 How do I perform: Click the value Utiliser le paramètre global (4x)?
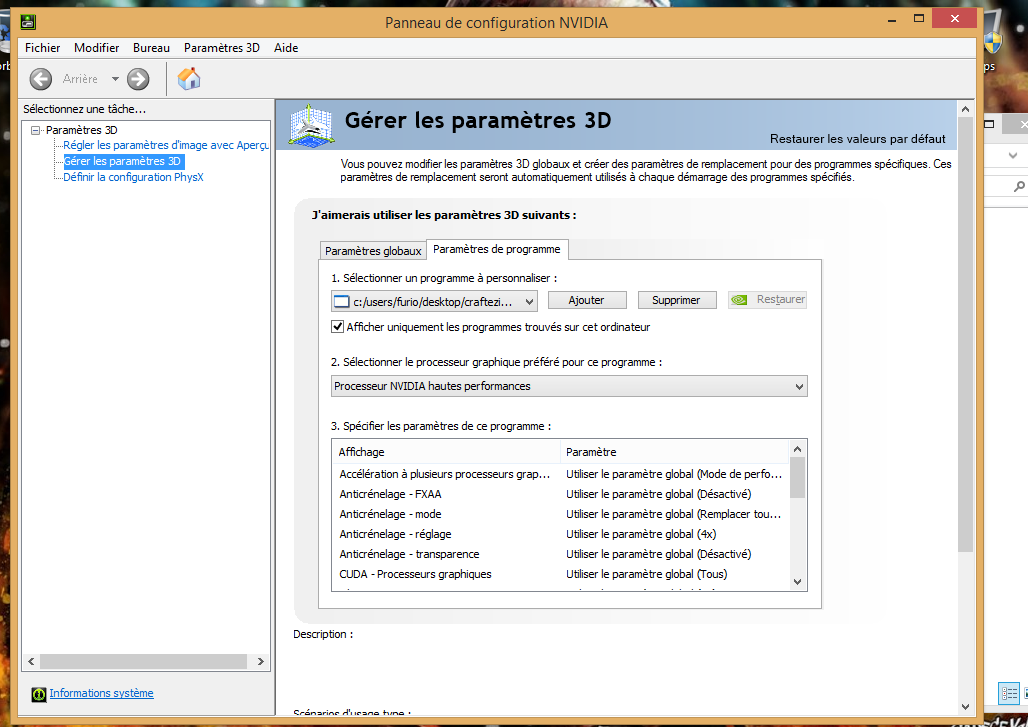[x=641, y=534]
